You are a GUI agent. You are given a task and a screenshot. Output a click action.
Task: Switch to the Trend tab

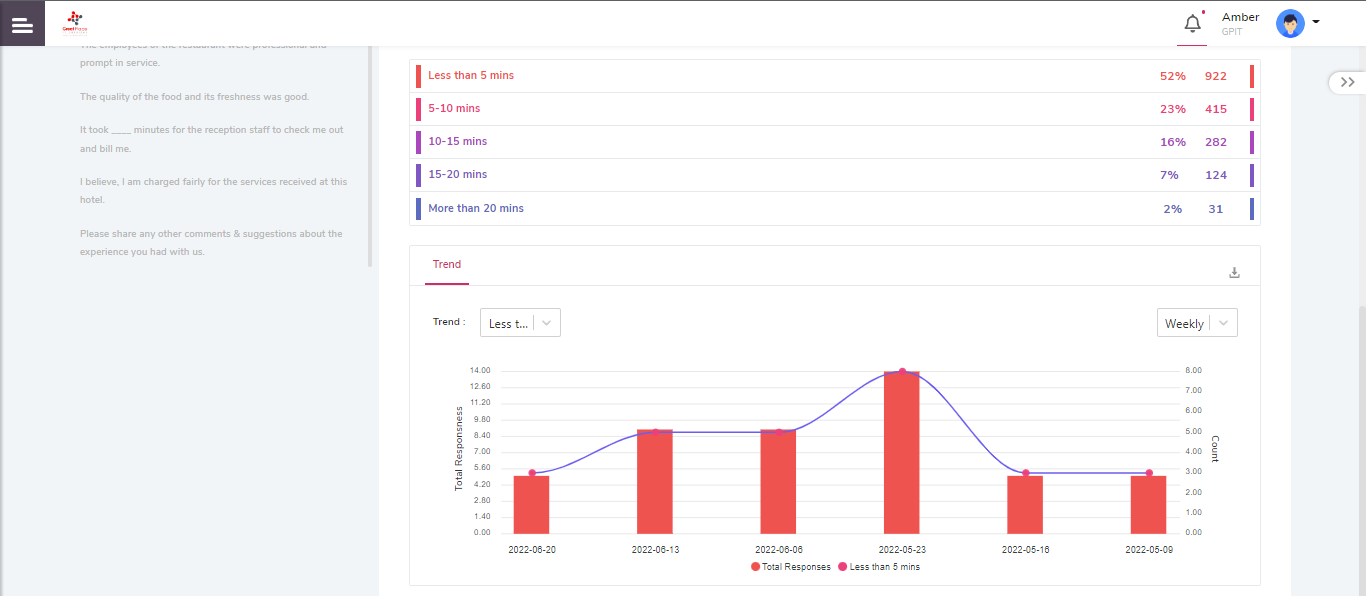447,265
